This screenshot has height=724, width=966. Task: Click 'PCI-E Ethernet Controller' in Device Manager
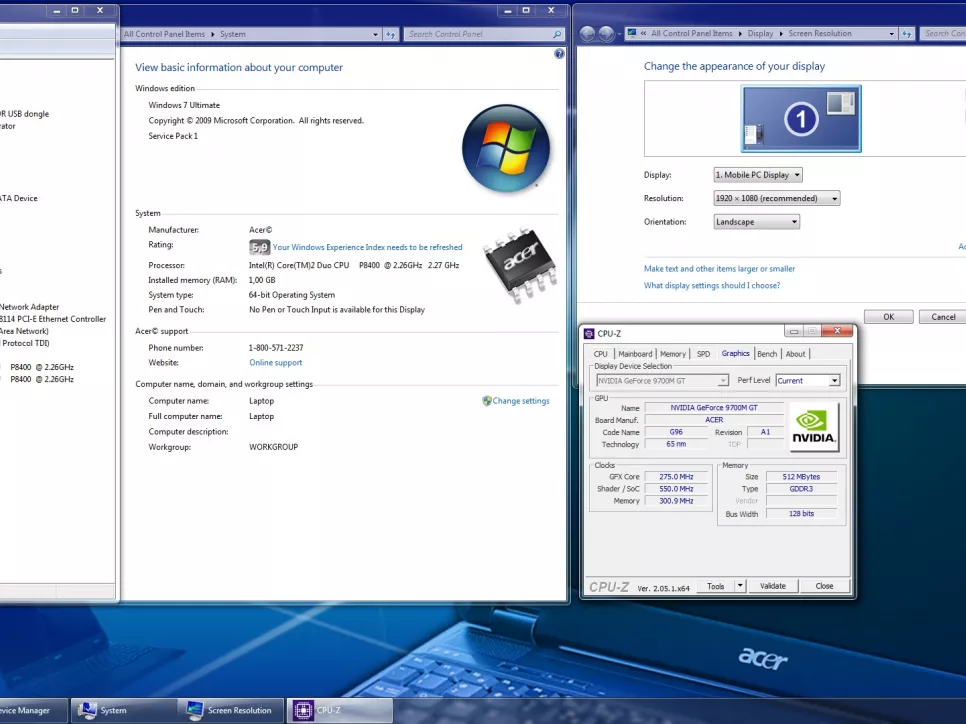(62, 319)
